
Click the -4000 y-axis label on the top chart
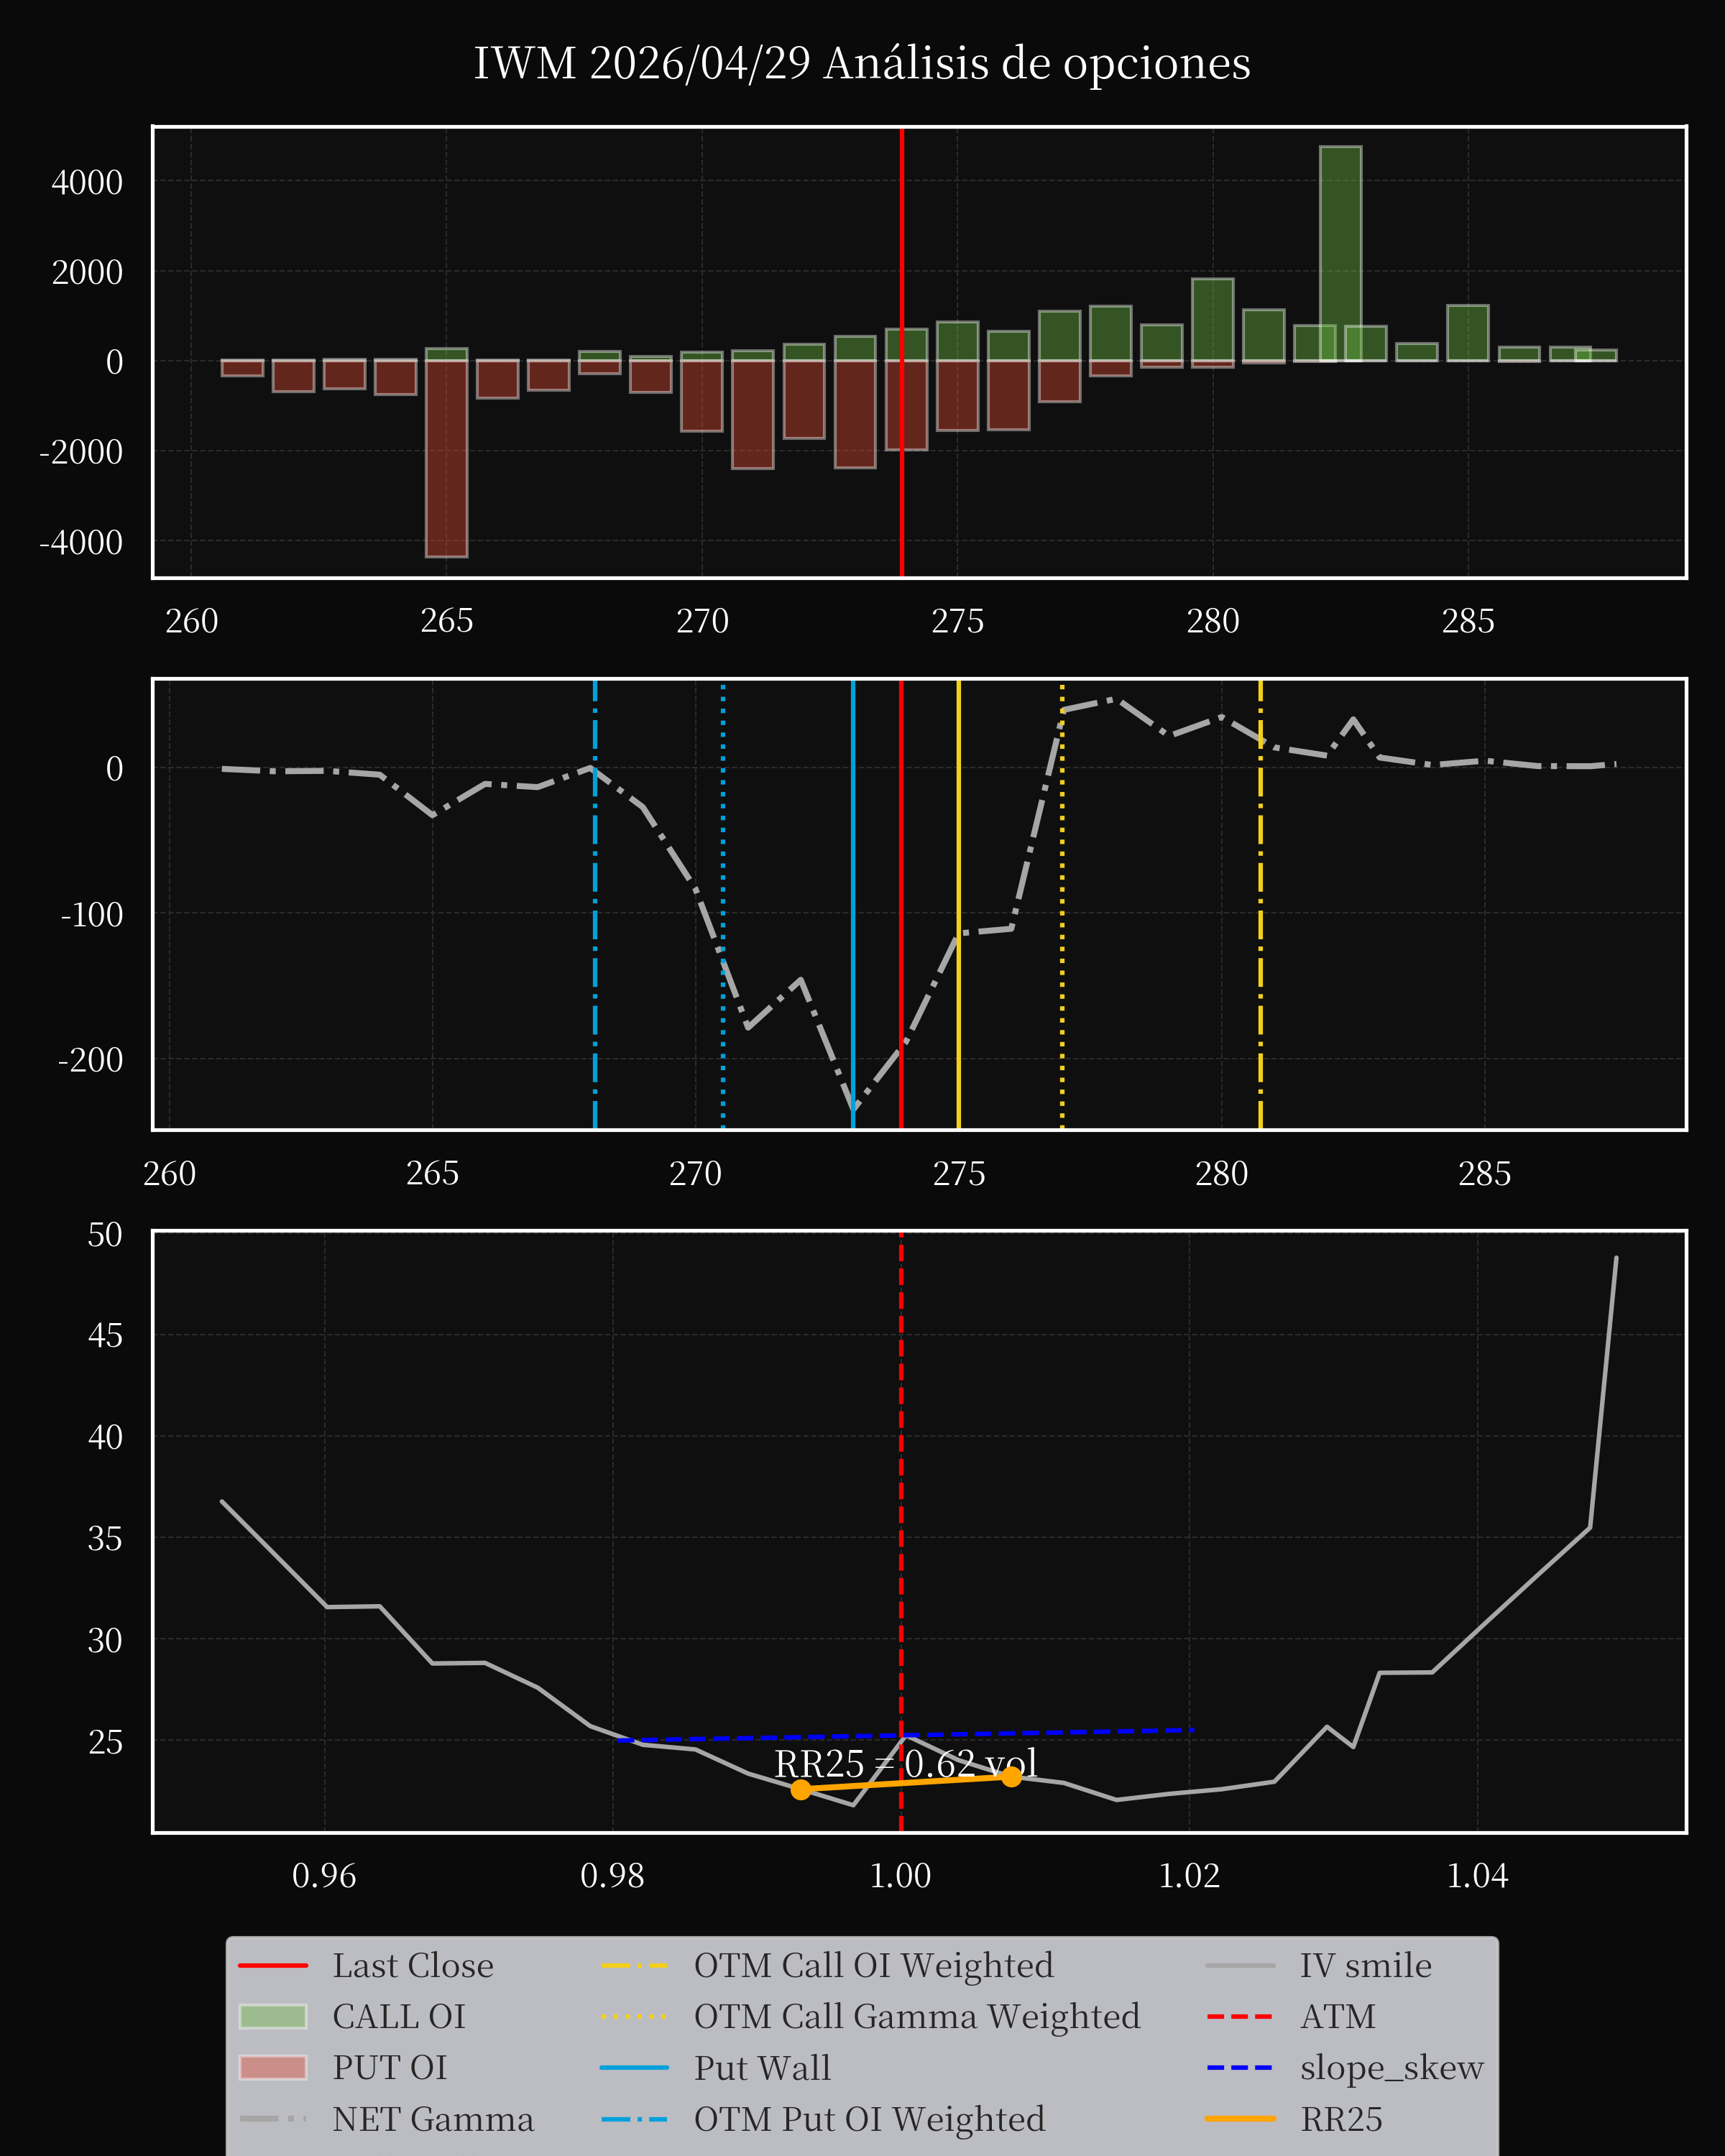pyautogui.click(x=81, y=543)
